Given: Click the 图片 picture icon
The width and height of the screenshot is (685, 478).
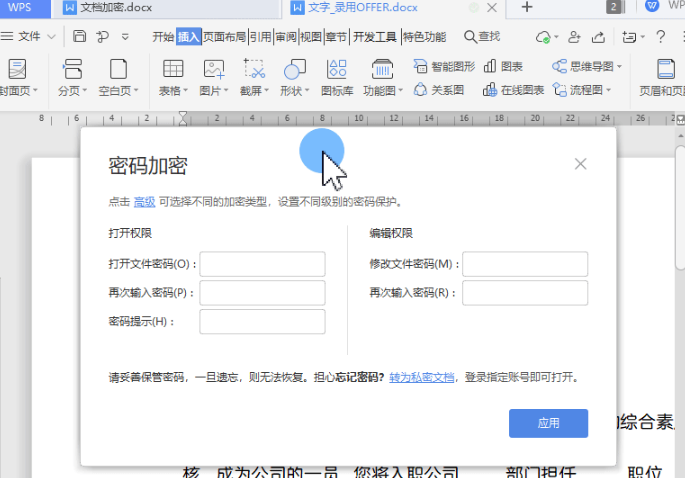Looking at the screenshot, I should point(214,69).
